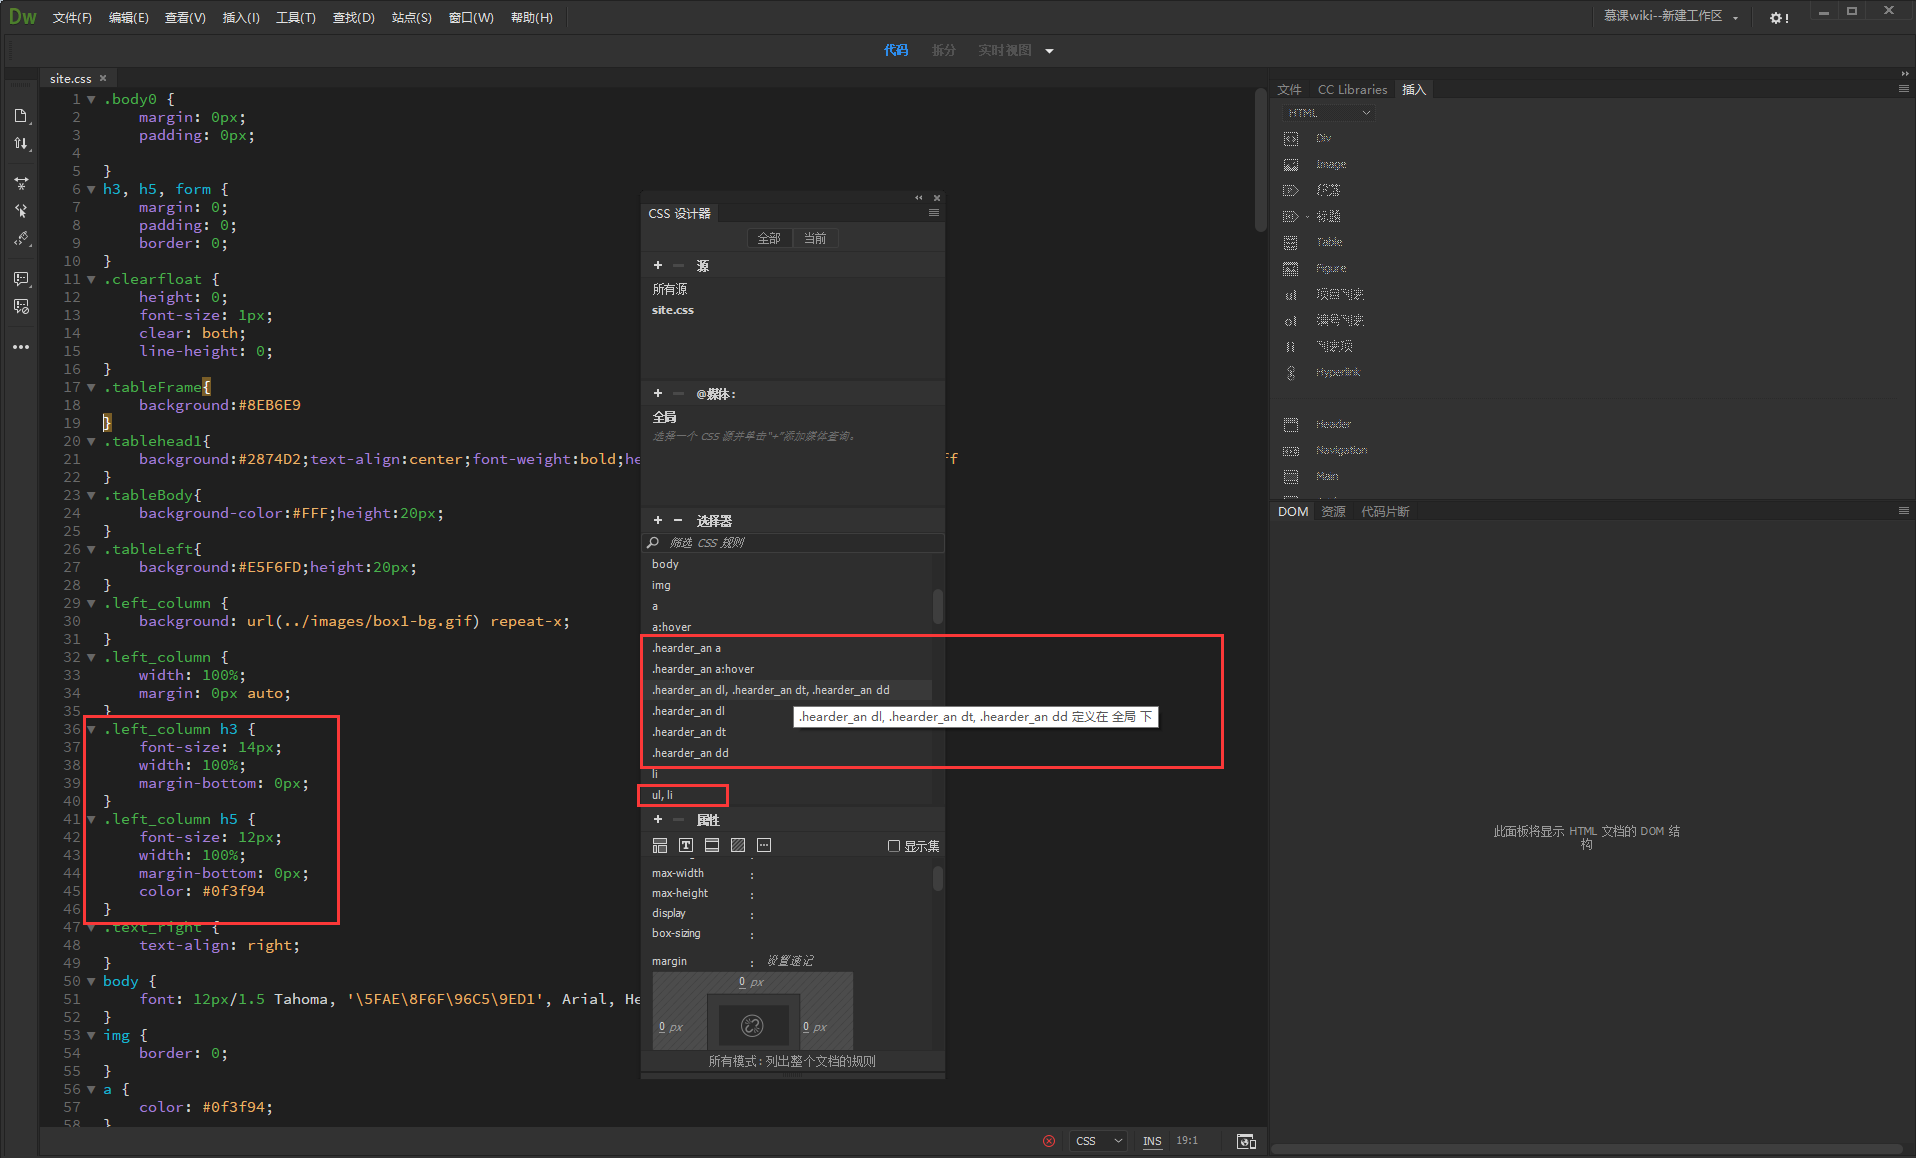Show Background property category icon
The image size is (1916, 1158).
click(x=738, y=845)
